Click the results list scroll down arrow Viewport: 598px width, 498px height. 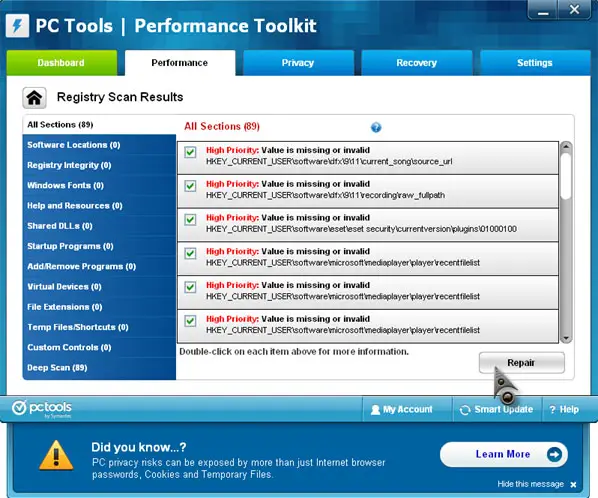click(566, 338)
